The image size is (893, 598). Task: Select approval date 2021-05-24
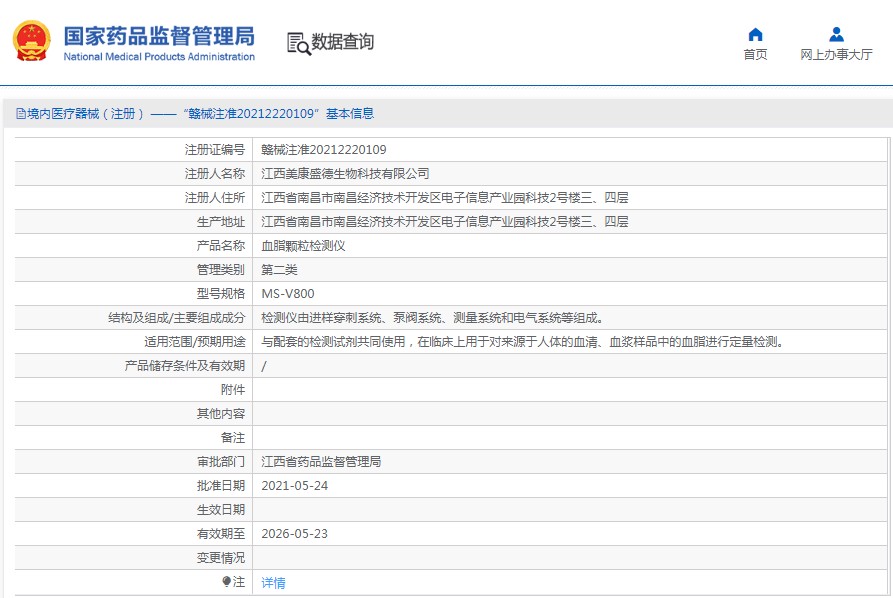tap(294, 486)
